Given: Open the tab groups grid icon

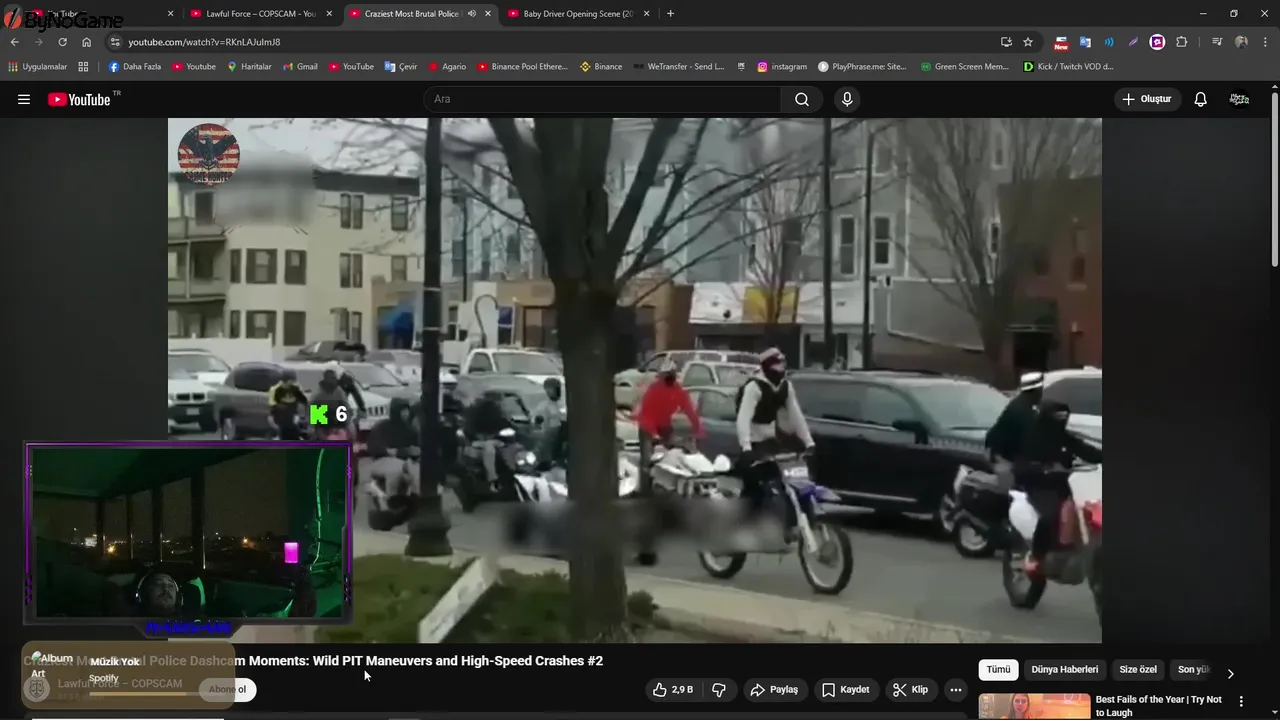Looking at the screenshot, I should point(83,67).
